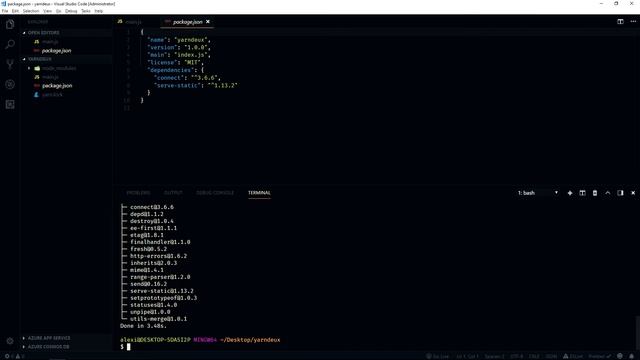This screenshot has height=360, width=640.
Task: Click "Done in 3.48s." in the terminal
Action: (x=143, y=326)
